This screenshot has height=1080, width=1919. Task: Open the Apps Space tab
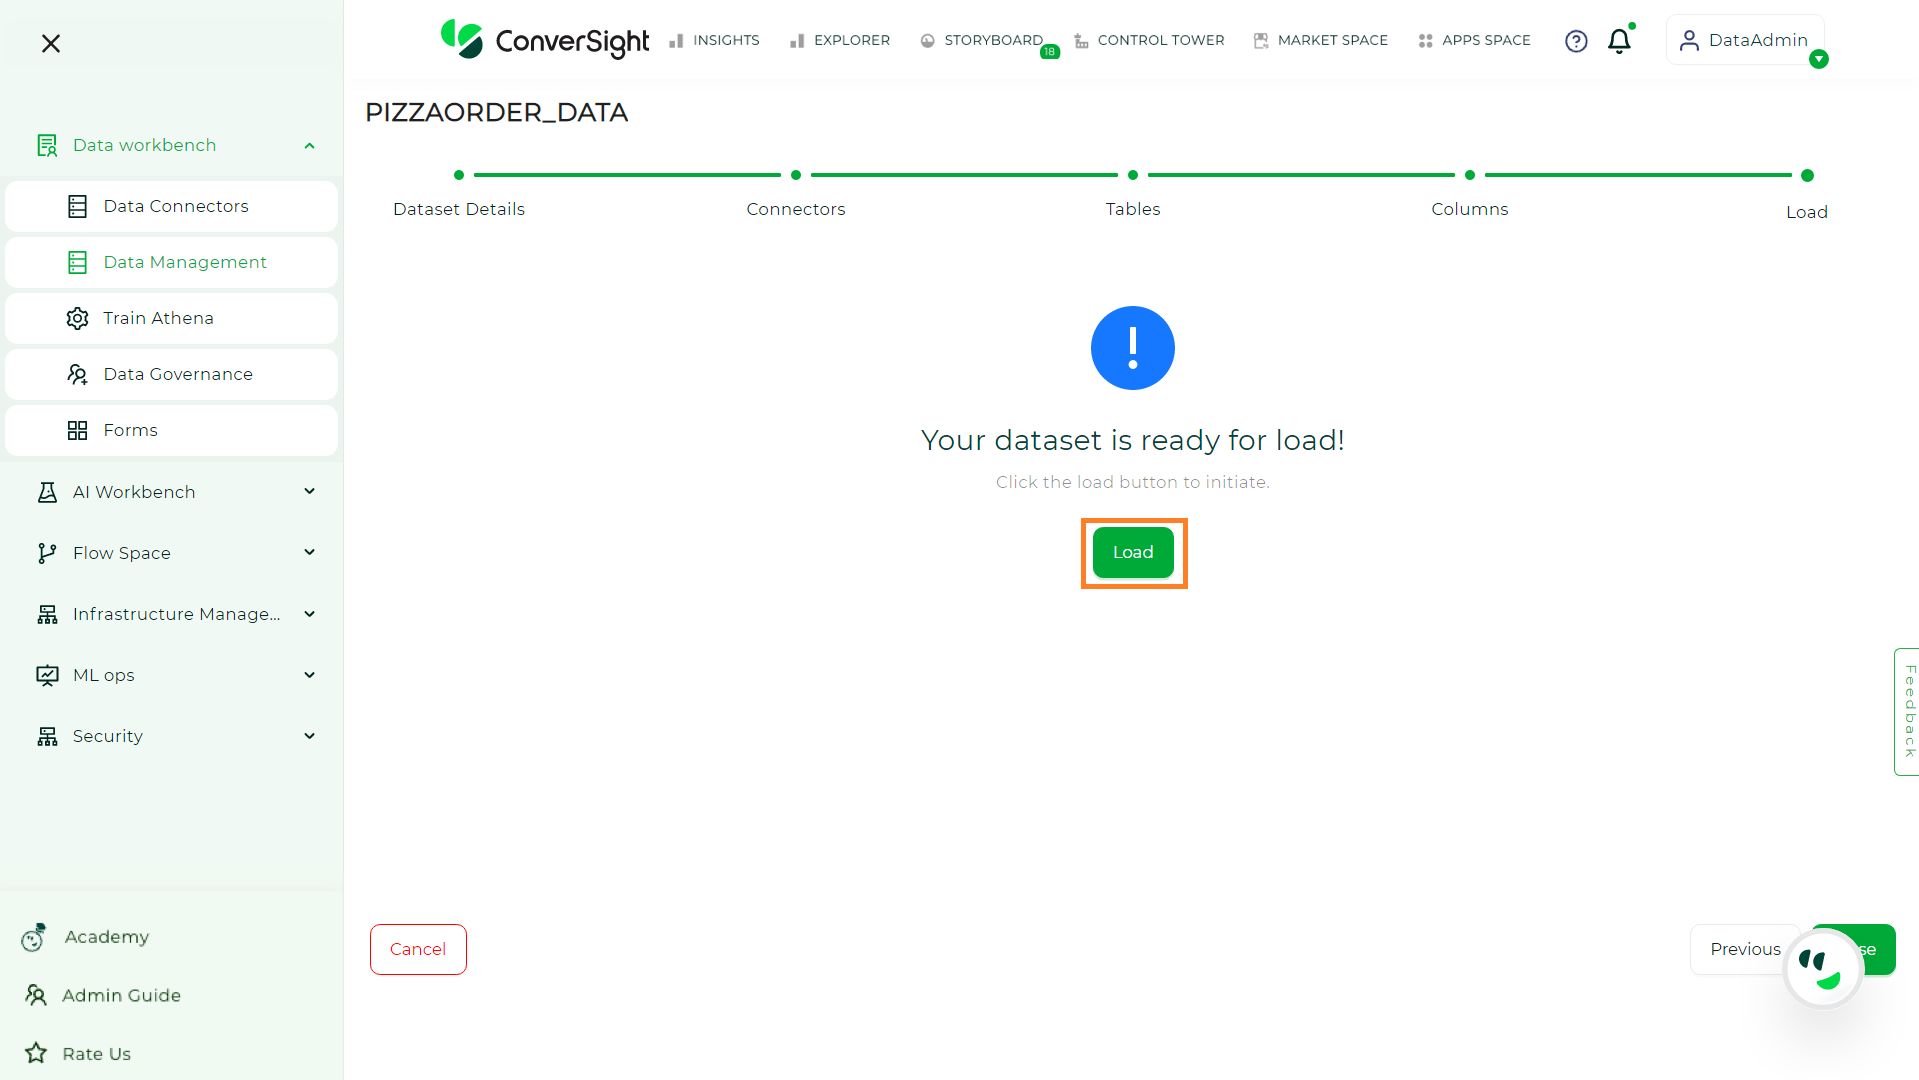point(1474,40)
